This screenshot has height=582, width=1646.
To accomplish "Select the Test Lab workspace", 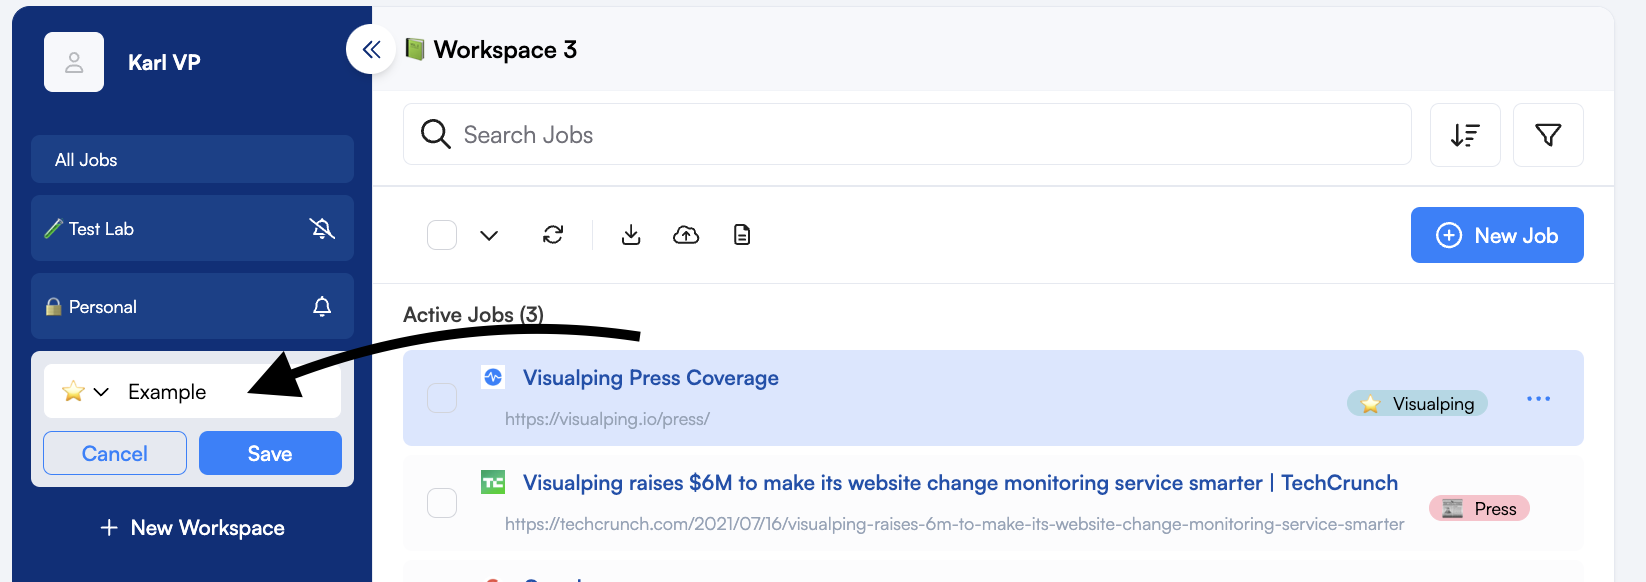I will coord(192,229).
